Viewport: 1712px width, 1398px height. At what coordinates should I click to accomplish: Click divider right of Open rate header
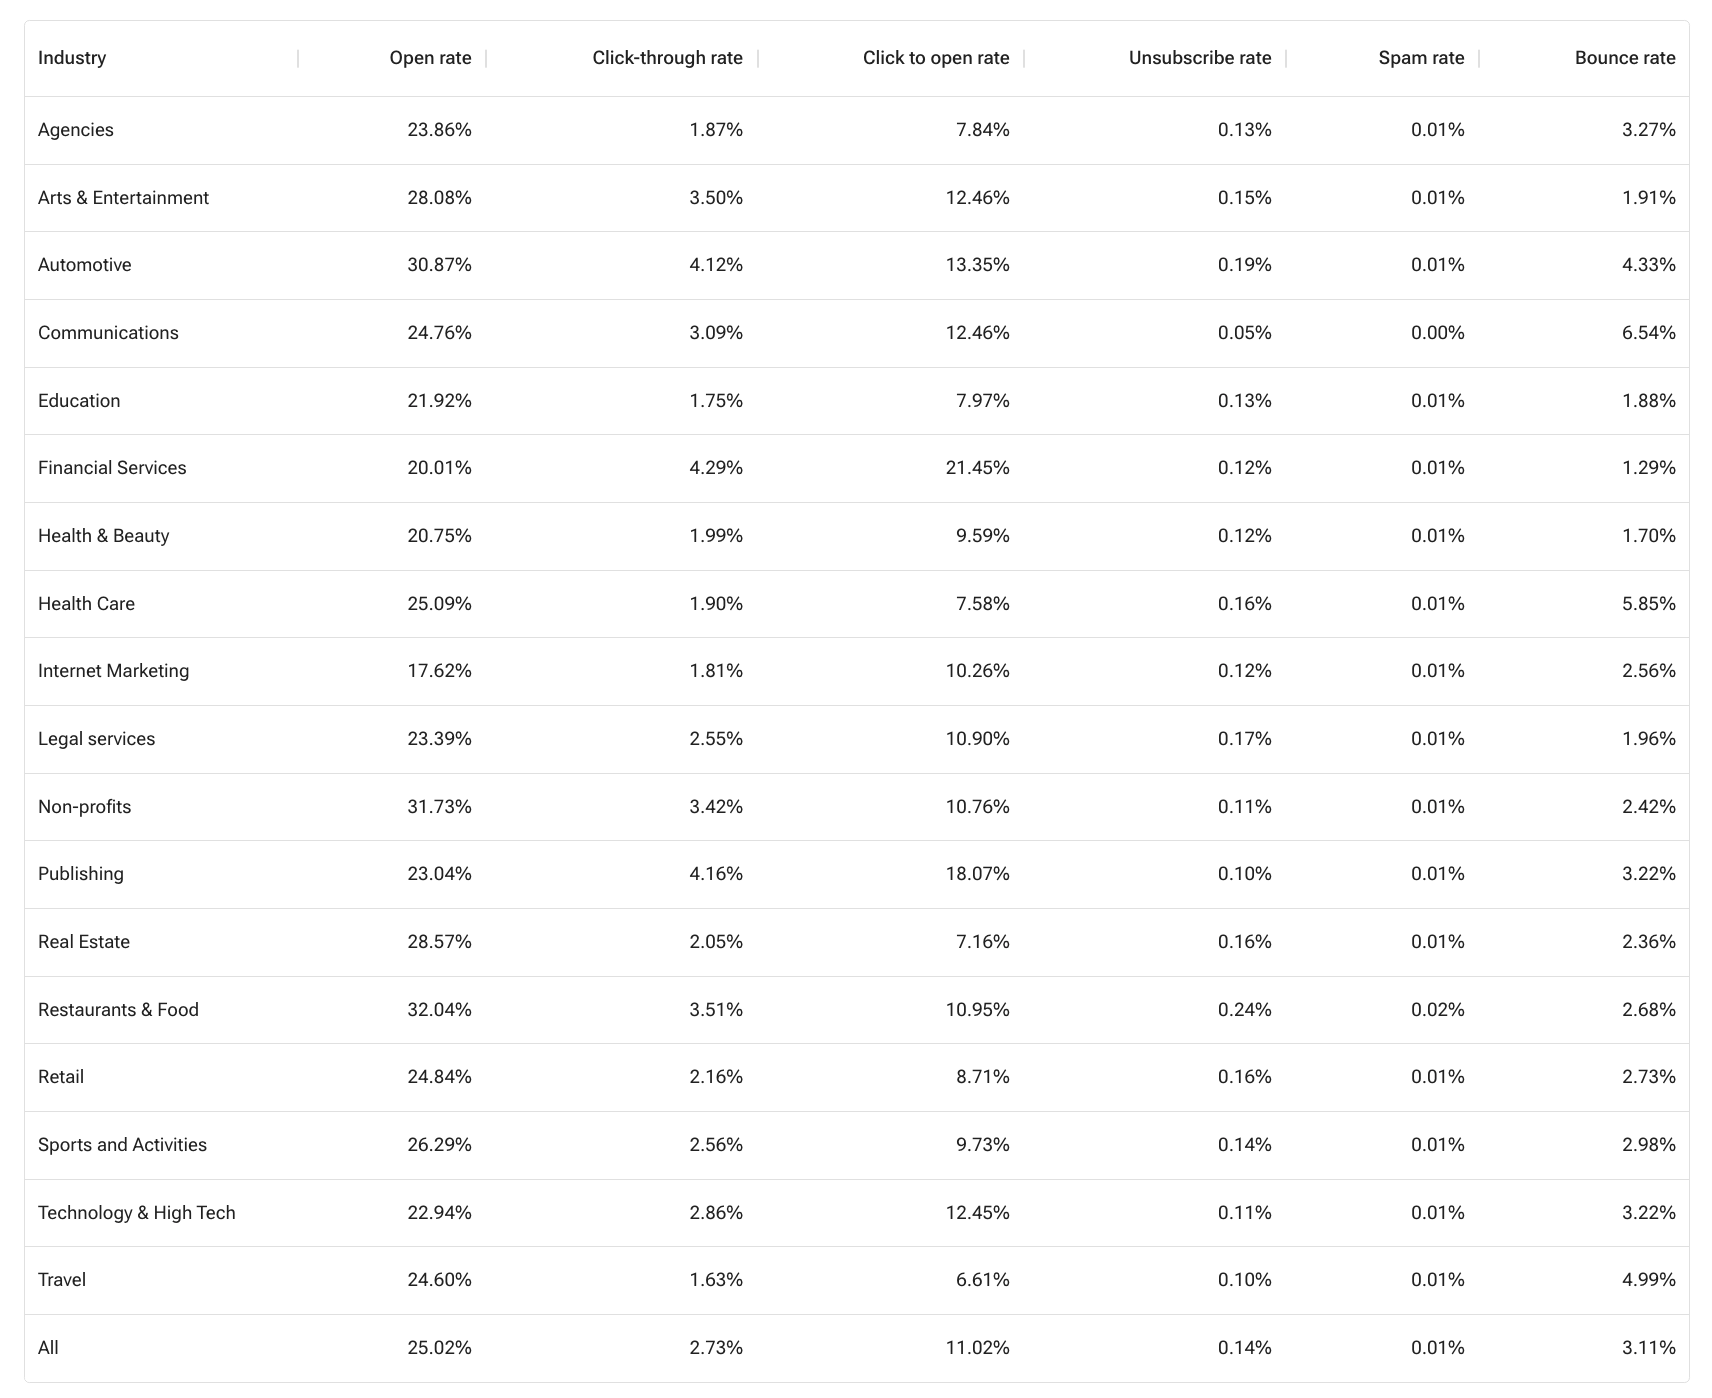tap(486, 58)
